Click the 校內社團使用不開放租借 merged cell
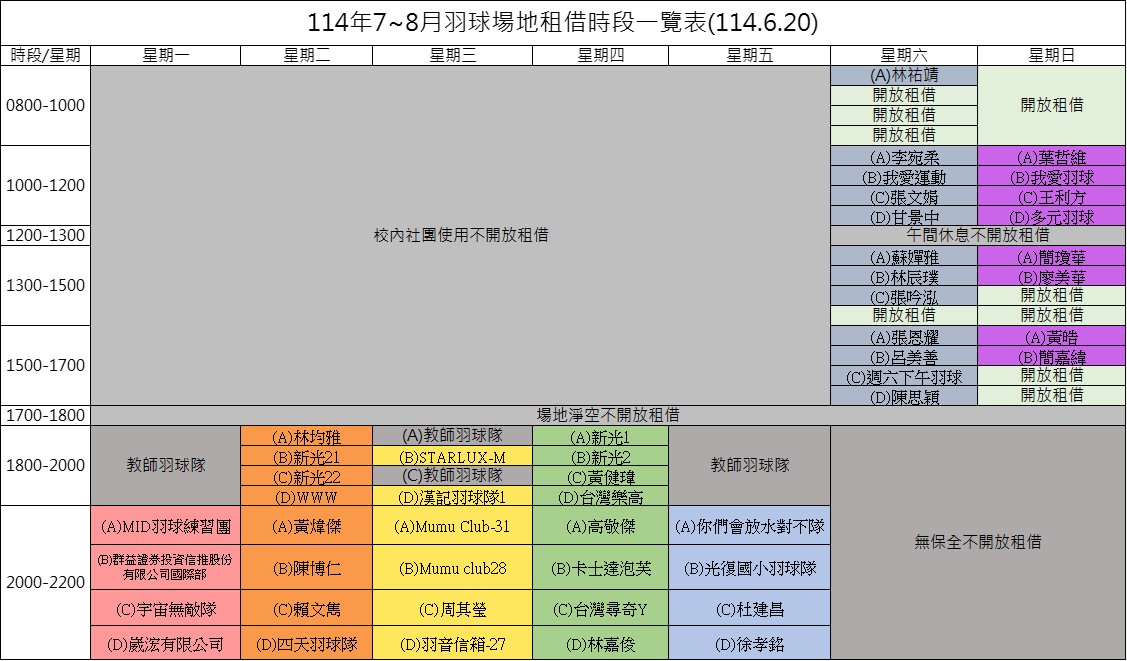Viewport: 1127px width, 661px height. click(x=460, y=235)
